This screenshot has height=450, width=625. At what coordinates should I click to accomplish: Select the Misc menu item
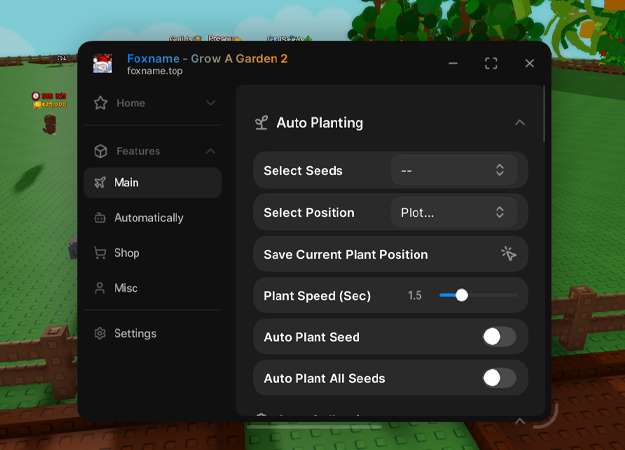point(153,288)
